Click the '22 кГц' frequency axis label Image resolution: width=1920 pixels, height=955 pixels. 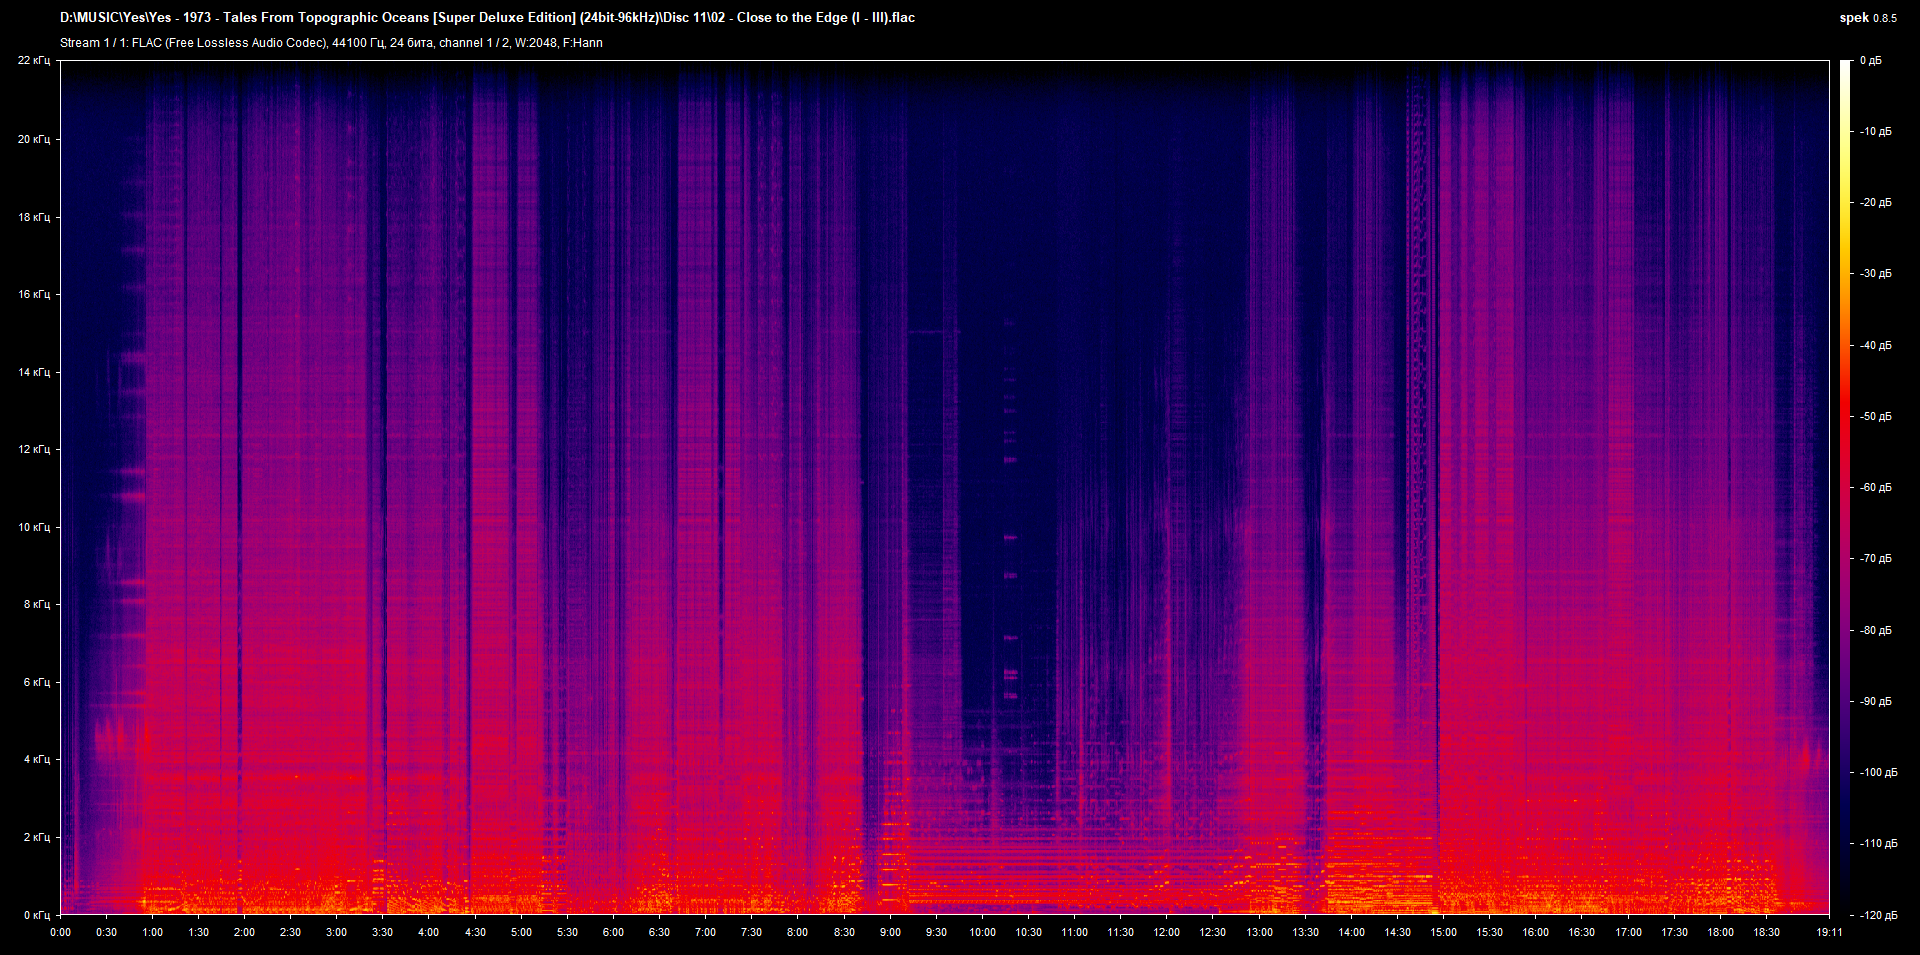[33, 61]
